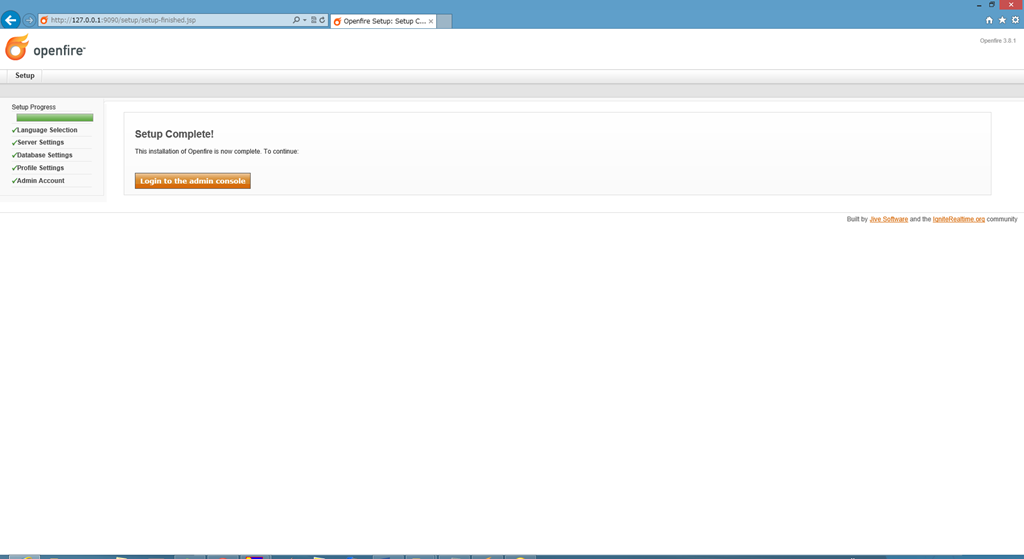Open the browser home page icon
The width and height of the screenshot is (1024, 559).
tap(989, 20)
